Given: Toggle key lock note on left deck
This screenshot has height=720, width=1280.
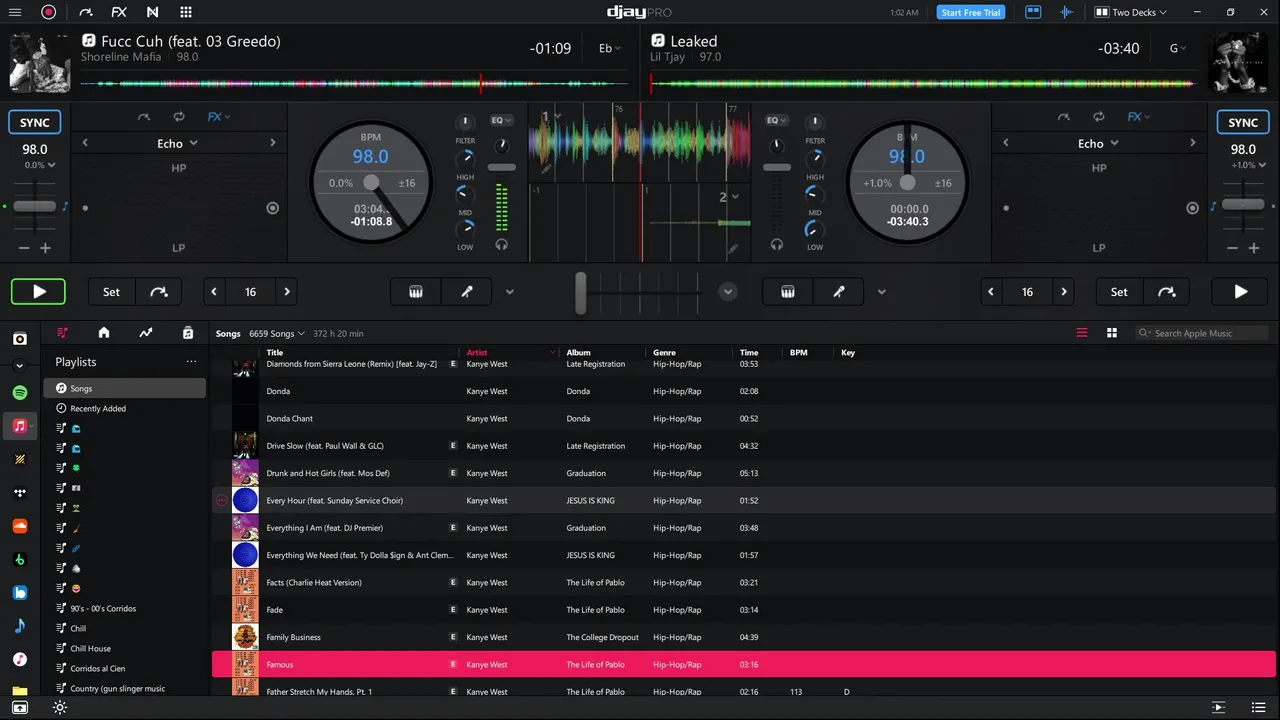Looking at the screenshot, I should (x=66, y=206).
